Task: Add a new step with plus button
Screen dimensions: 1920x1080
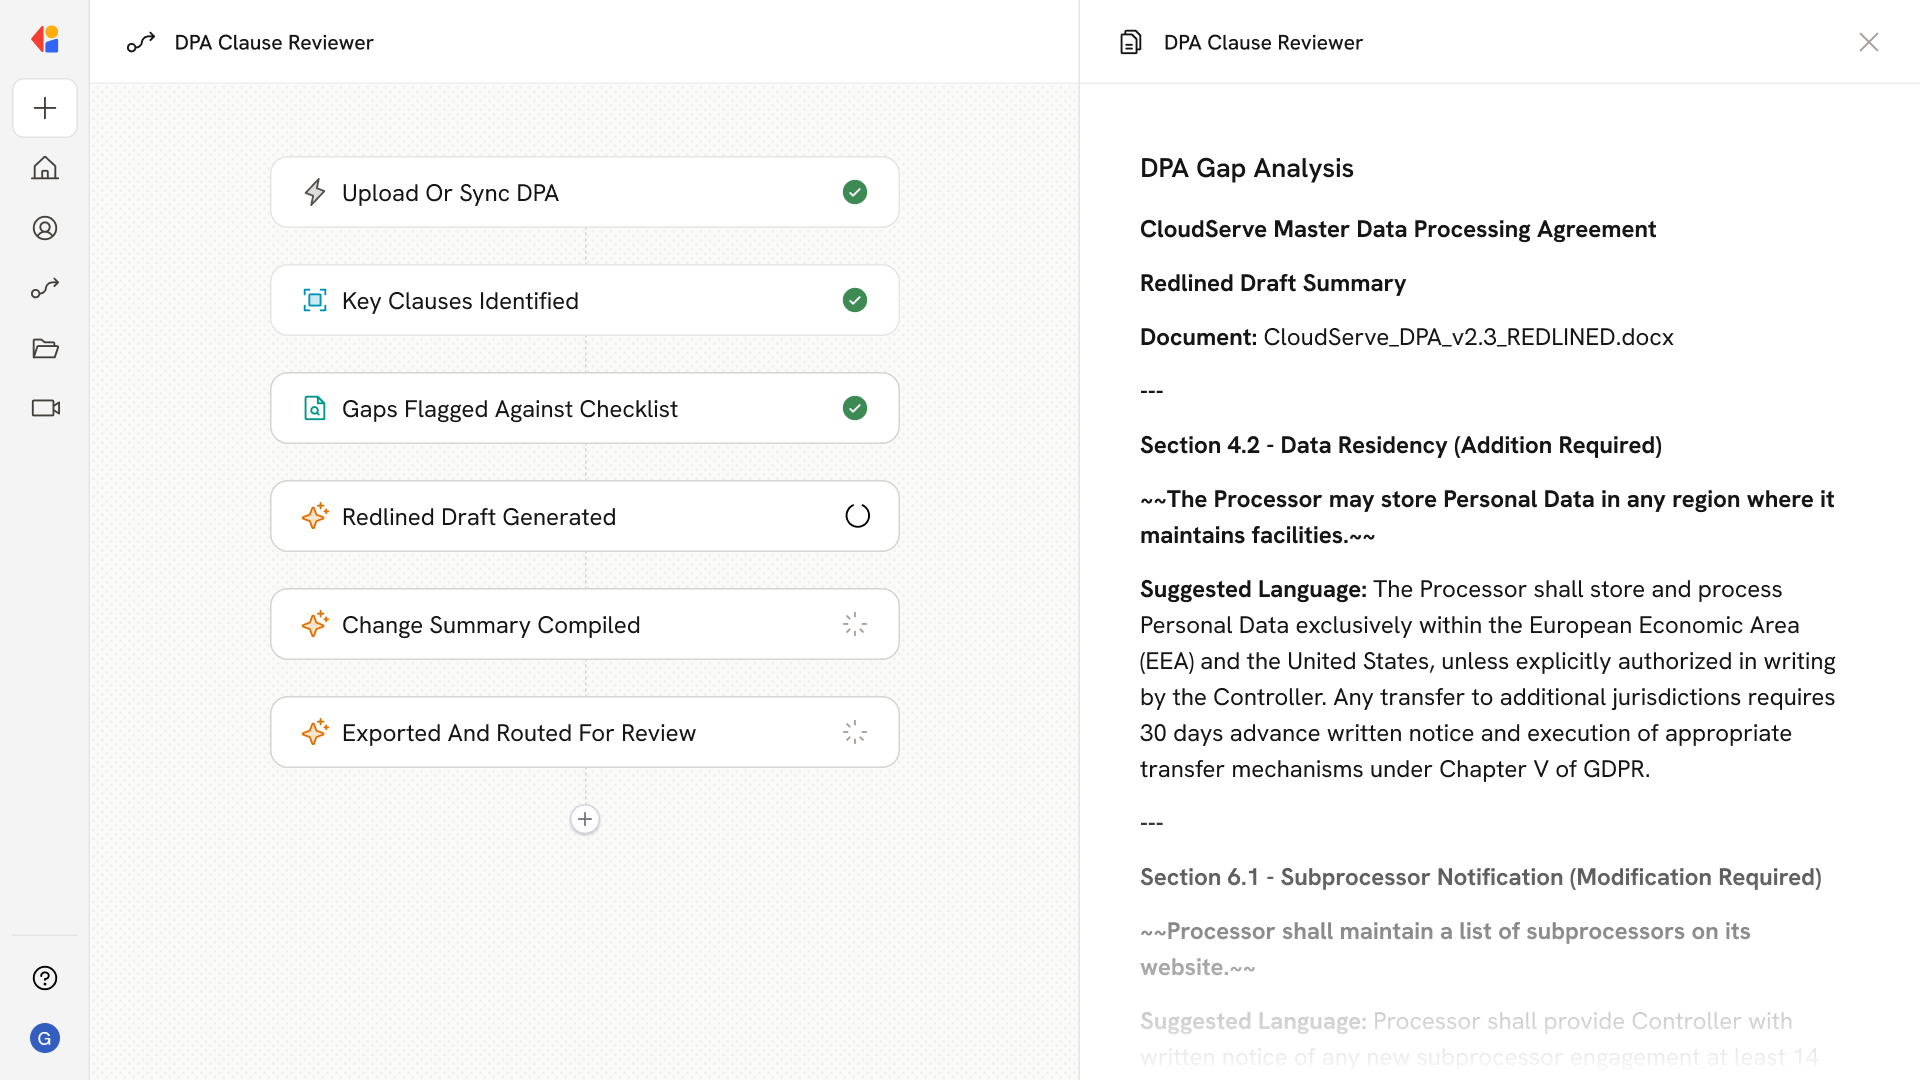Action: [585, 819]
